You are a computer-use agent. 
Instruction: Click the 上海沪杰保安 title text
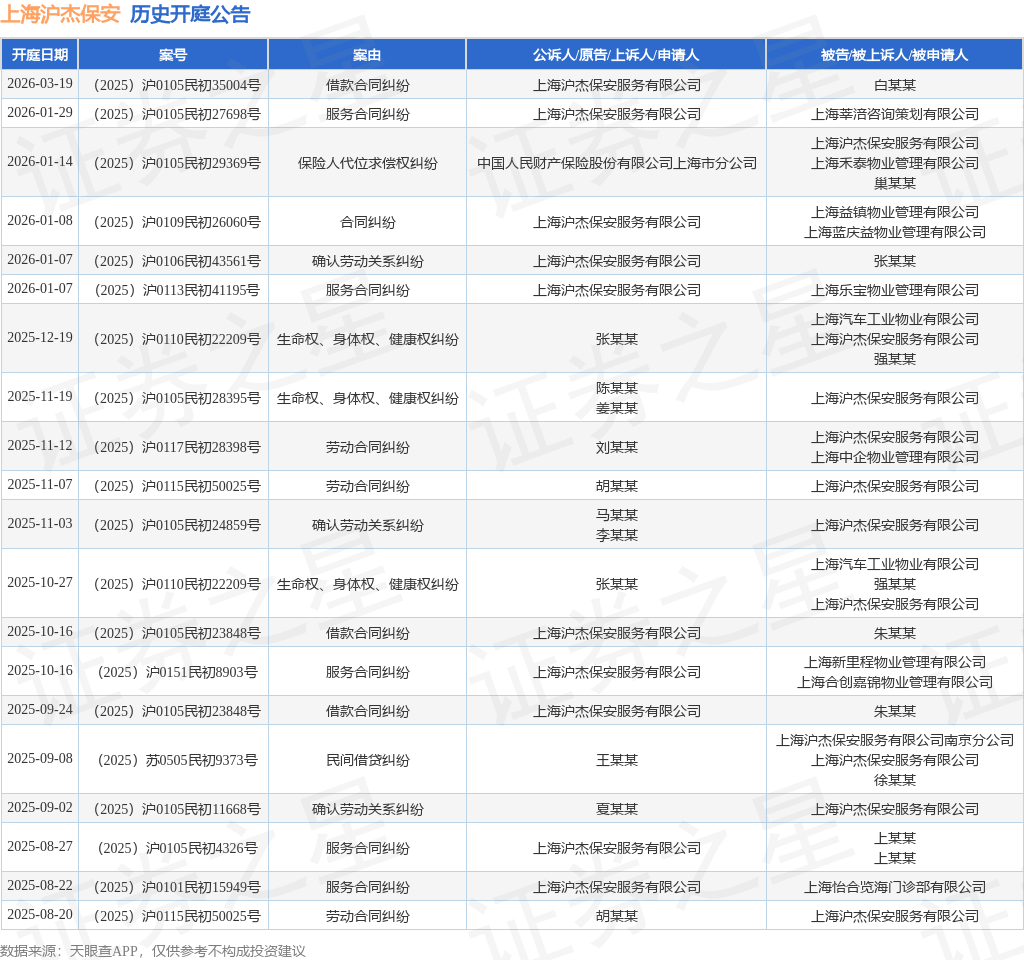tap(60, 14)
